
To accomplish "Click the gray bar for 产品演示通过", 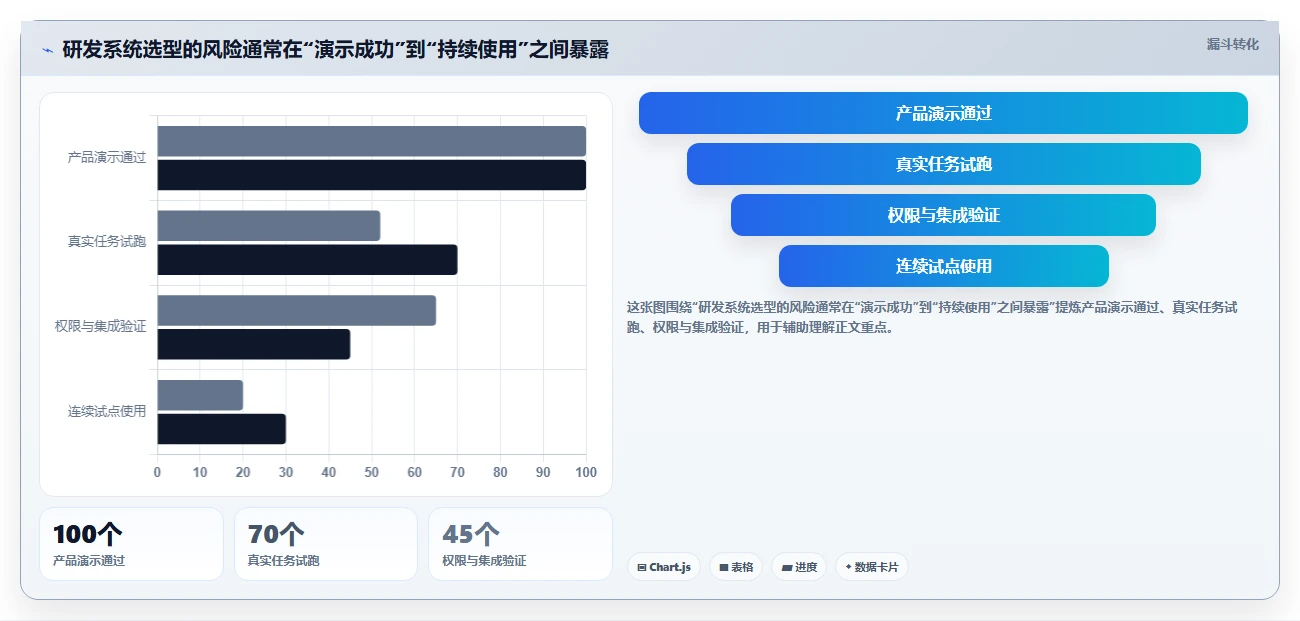I will coord(371,141).
